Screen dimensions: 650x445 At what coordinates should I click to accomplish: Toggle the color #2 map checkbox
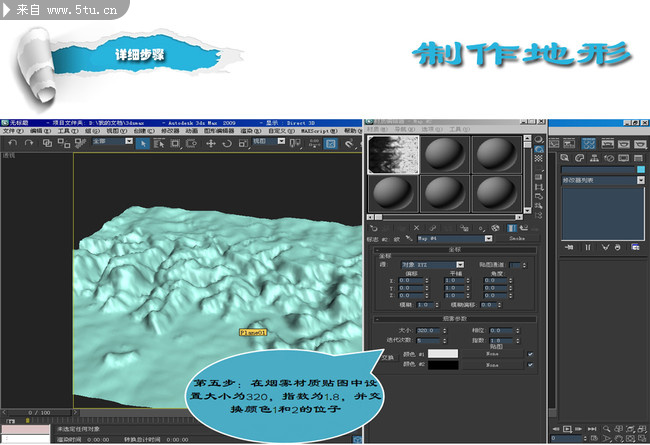click(530, 366)
